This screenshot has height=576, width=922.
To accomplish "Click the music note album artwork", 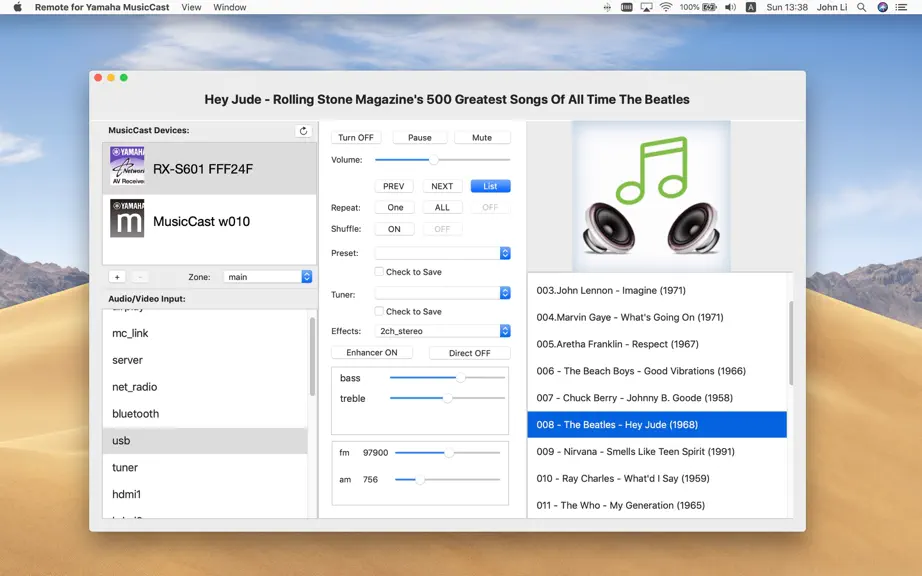I will click(x=651, y=196).
